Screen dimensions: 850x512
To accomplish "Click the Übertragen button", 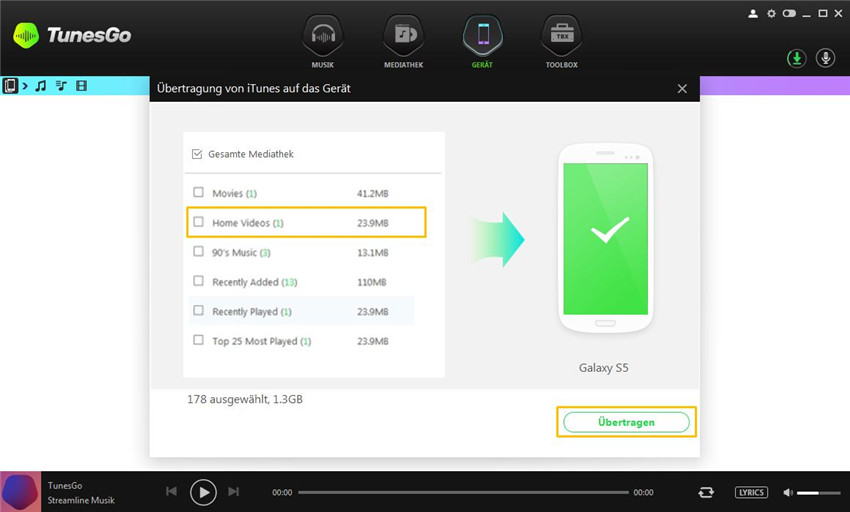I will (626, 422).
